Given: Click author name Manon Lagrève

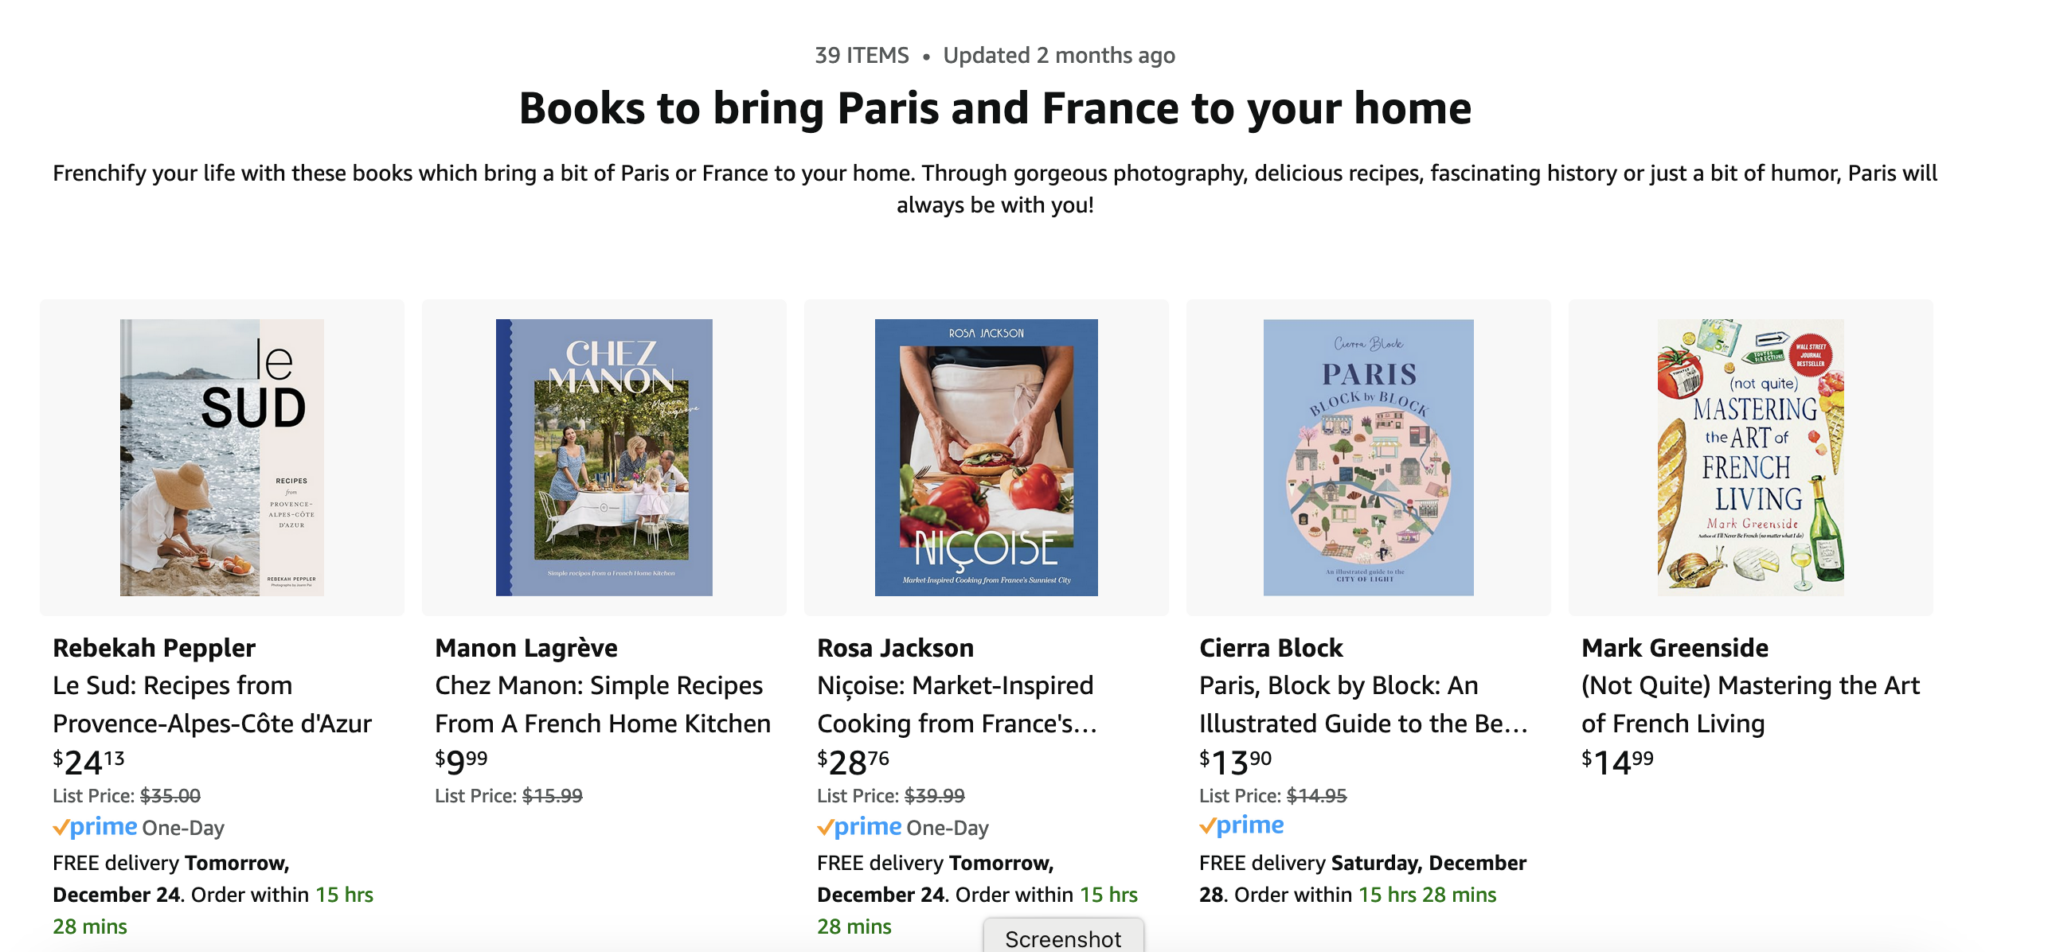Looking at the screenshot, I should point(526,648).
